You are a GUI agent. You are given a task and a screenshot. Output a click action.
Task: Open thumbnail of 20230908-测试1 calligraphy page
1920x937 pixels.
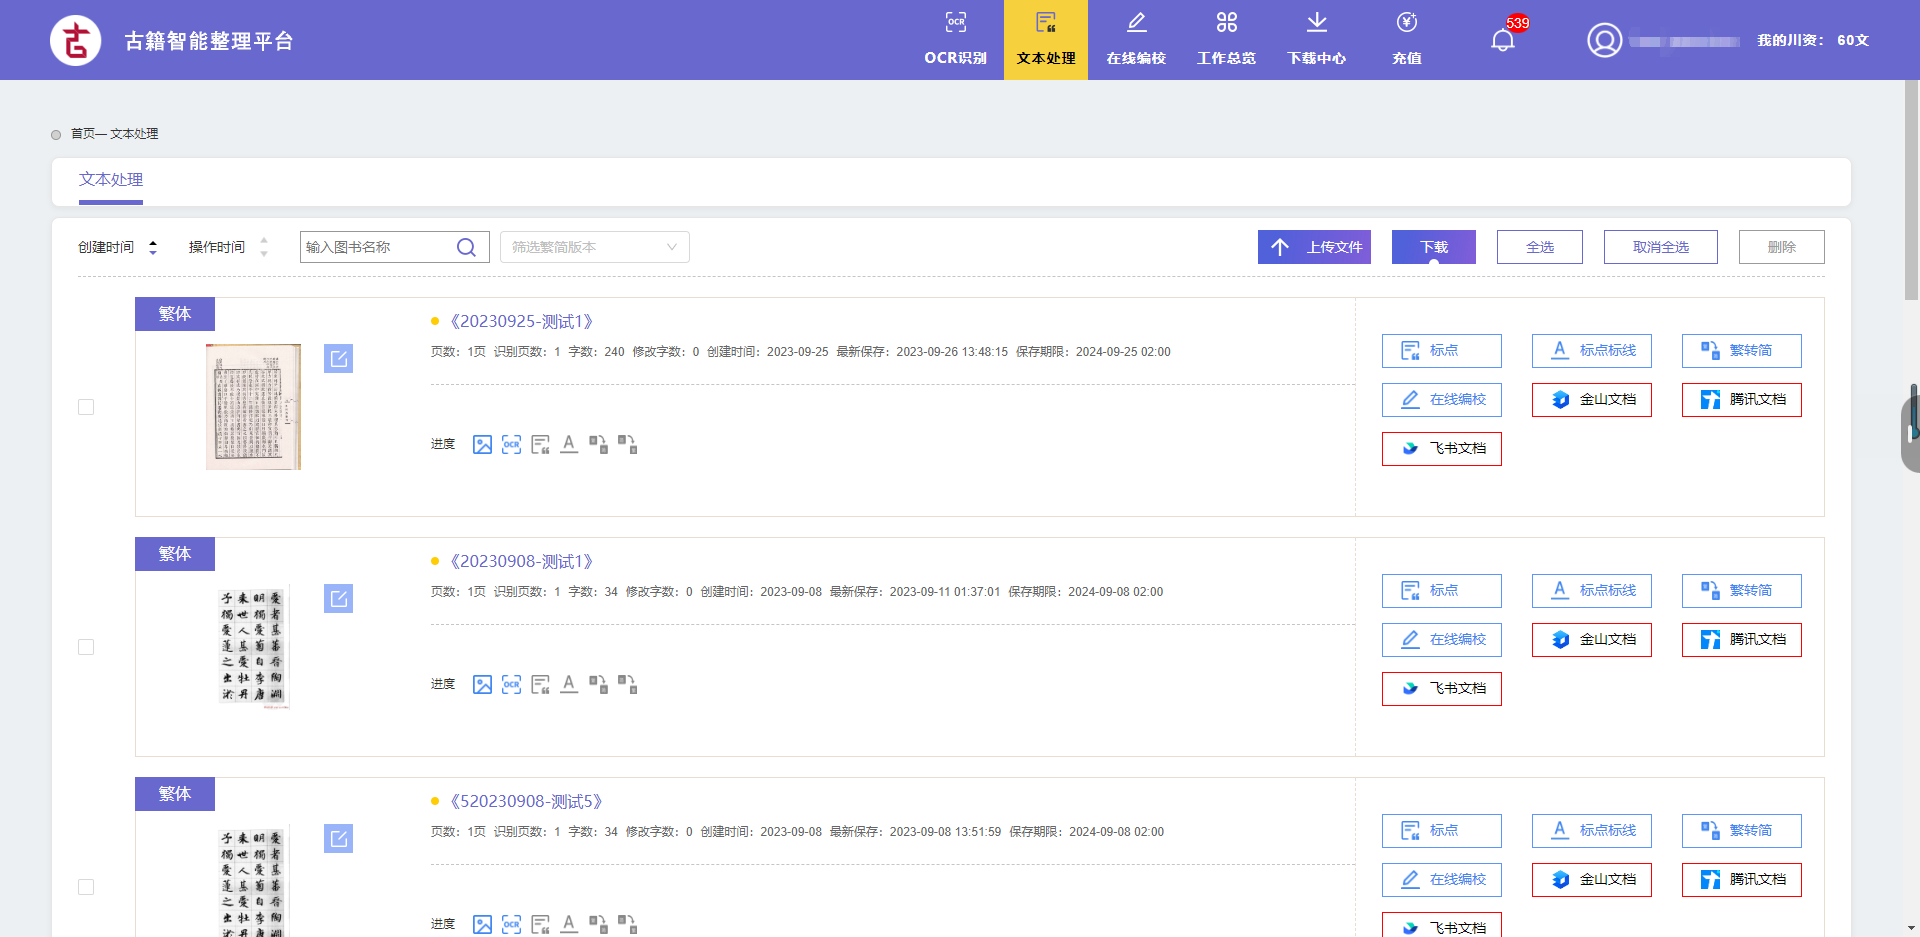[x=253, y=647]
